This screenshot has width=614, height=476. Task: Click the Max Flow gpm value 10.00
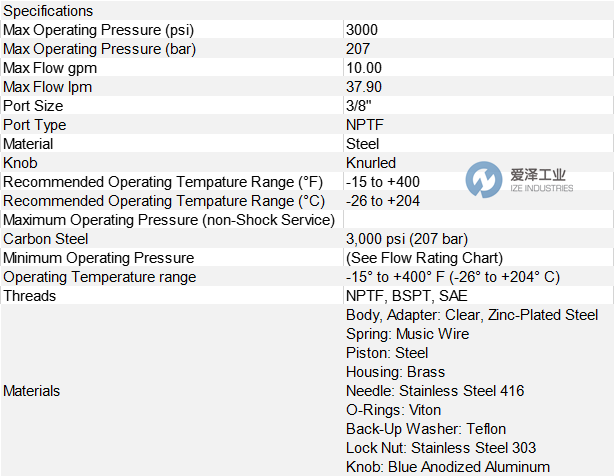point(364,68)
